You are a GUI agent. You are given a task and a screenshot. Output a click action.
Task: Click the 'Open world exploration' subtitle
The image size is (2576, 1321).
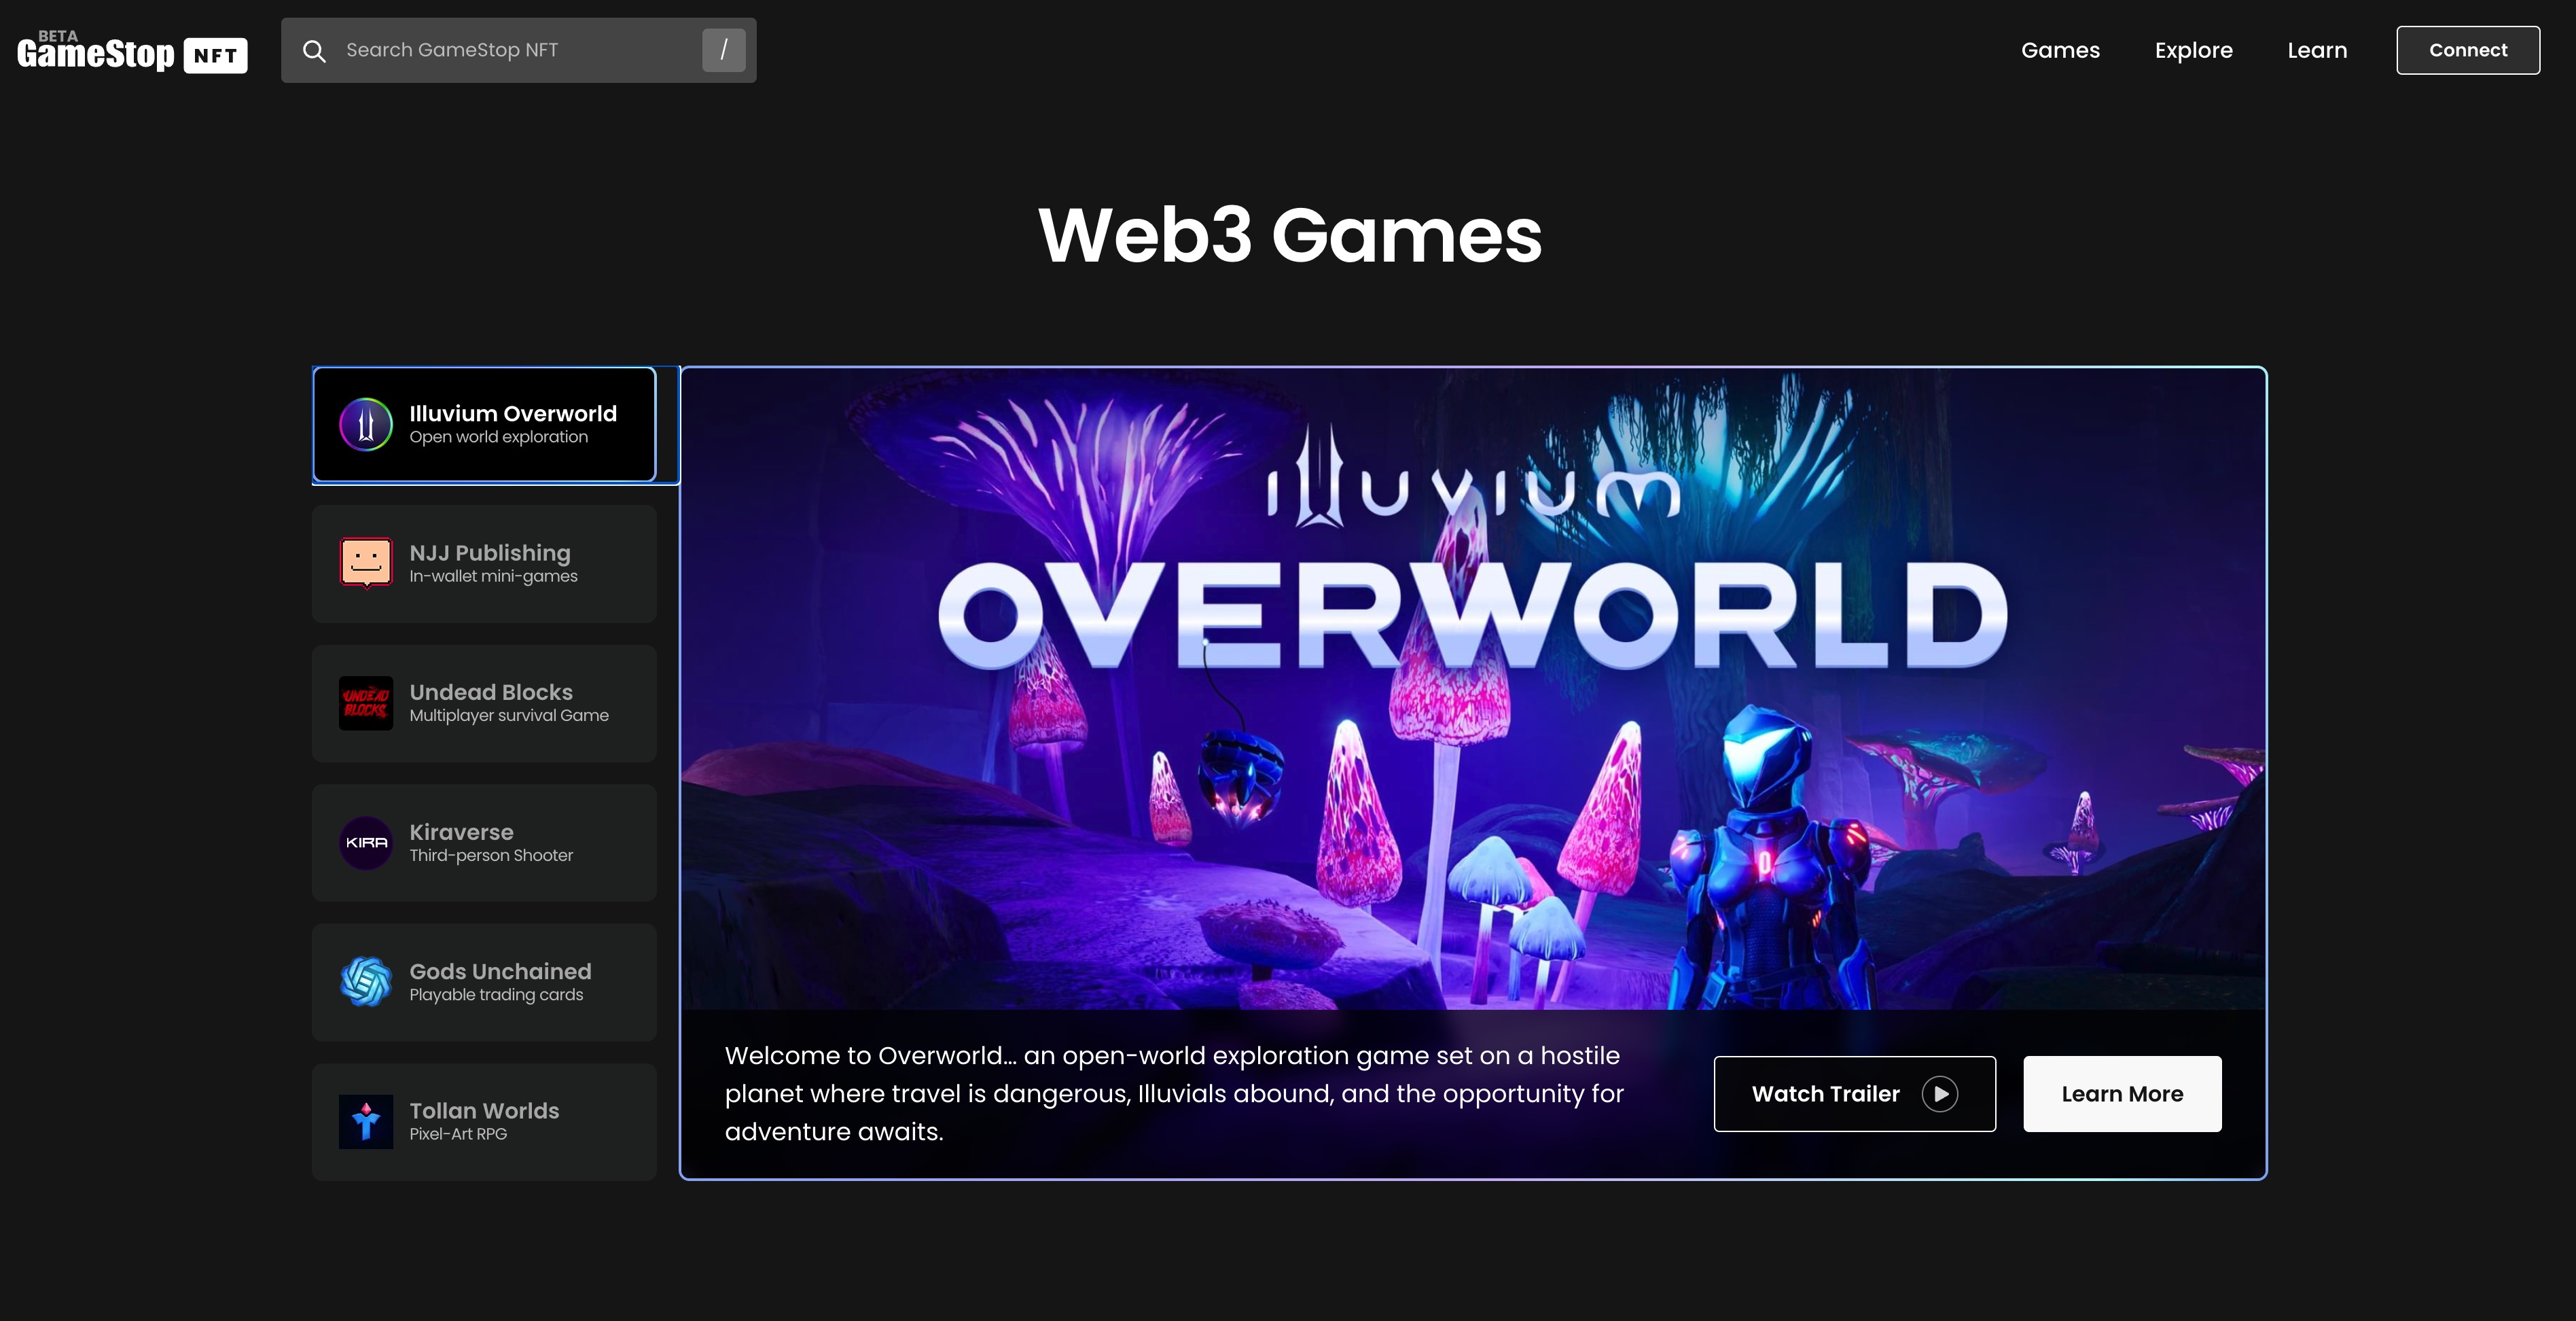(498, 437)
